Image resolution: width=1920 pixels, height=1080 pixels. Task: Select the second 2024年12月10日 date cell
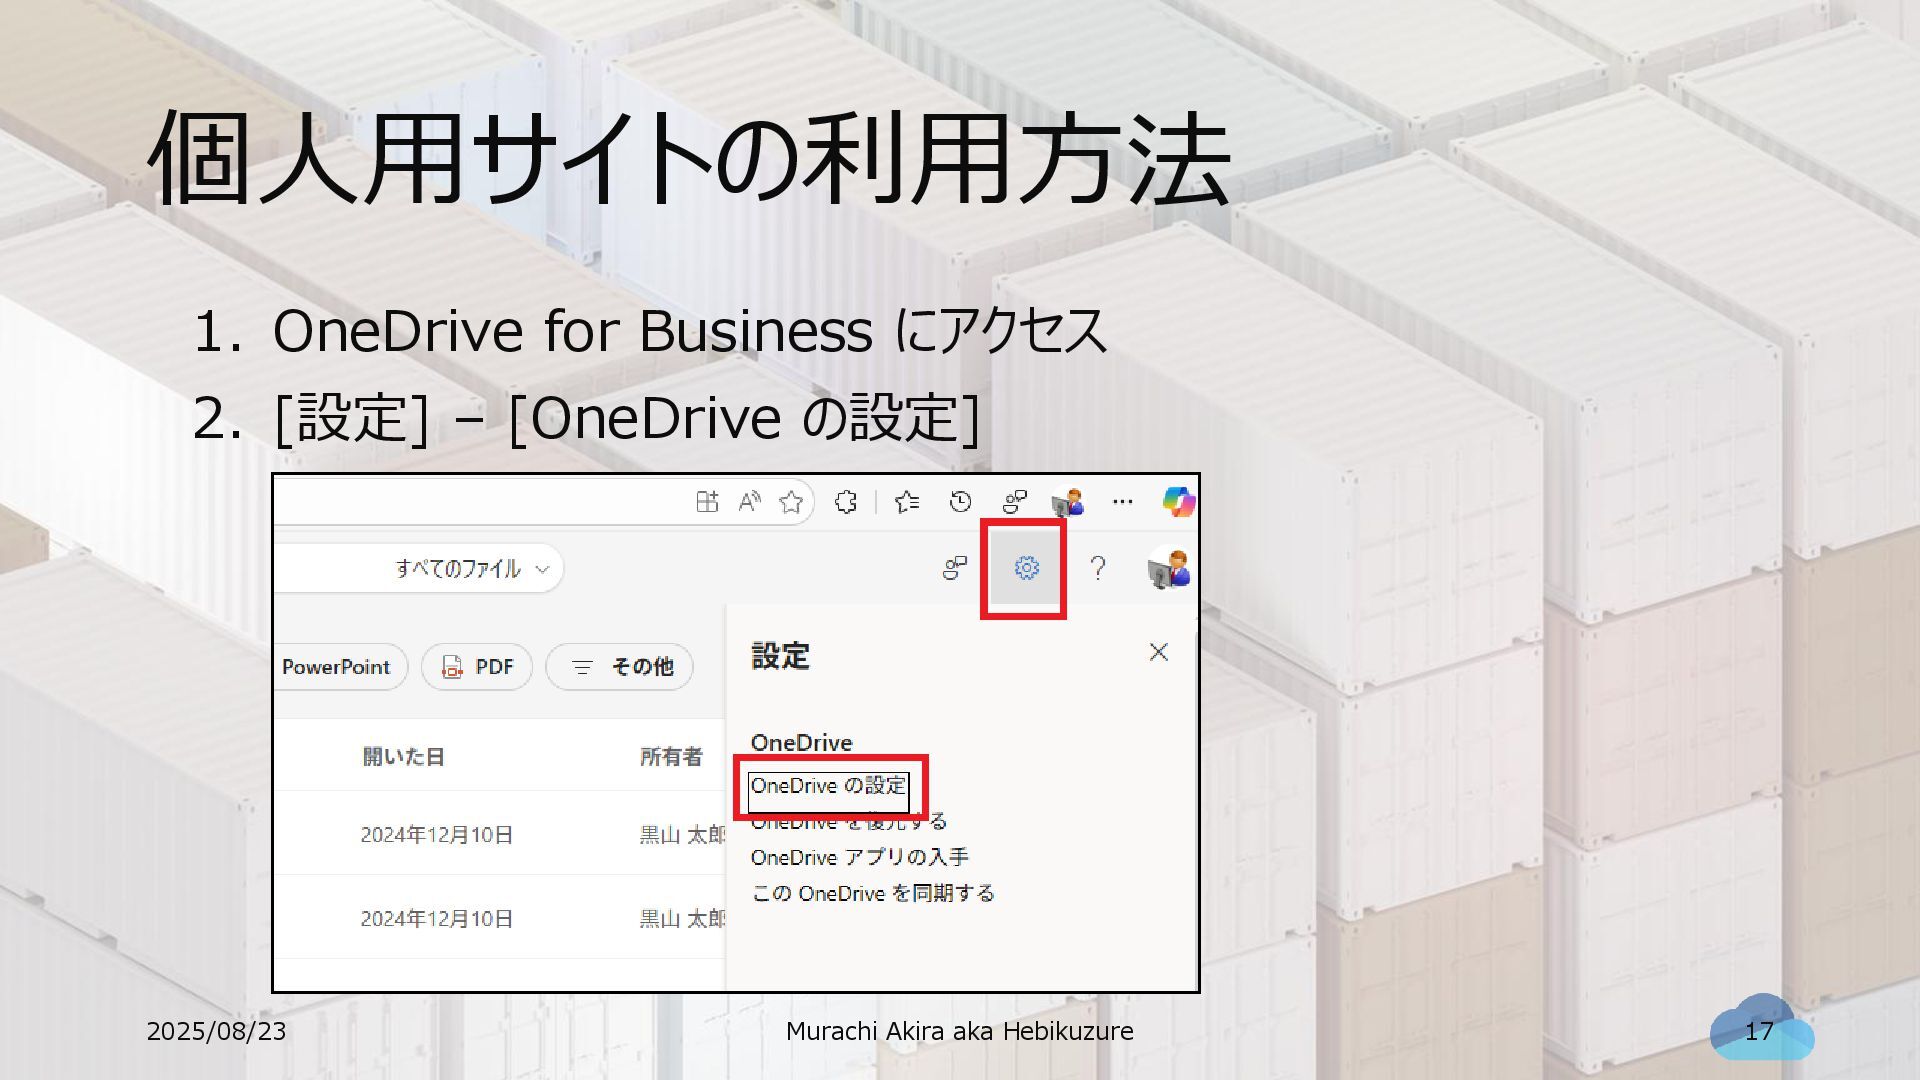(437, 919)
